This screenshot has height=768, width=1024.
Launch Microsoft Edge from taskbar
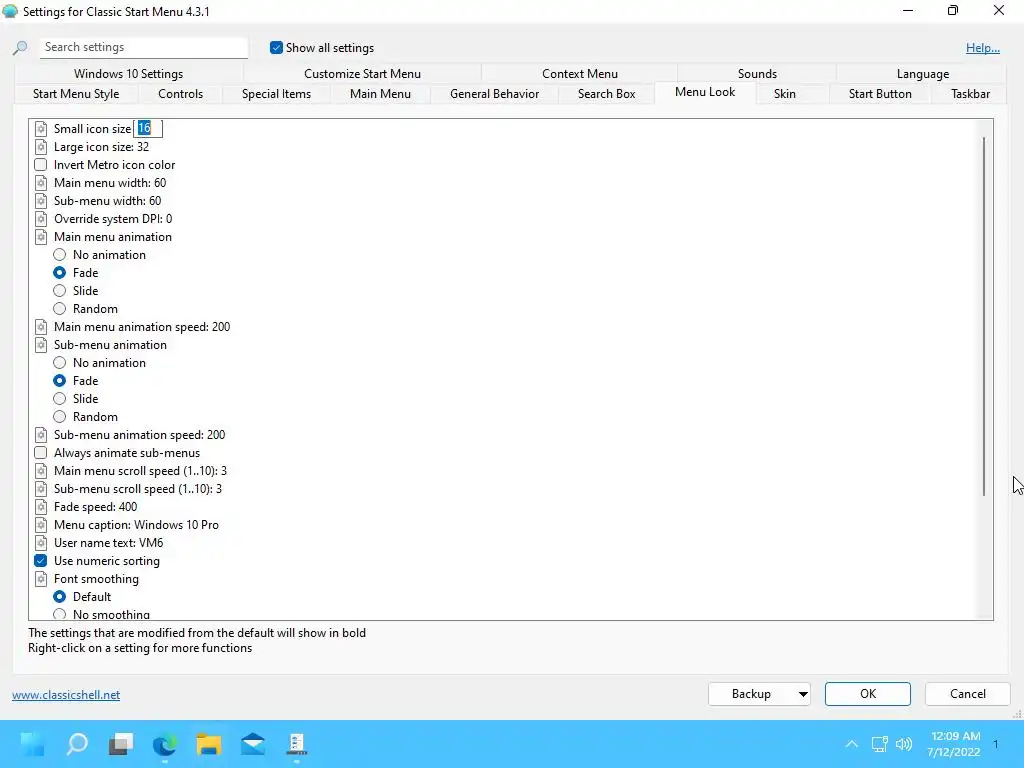coord(165,744)
